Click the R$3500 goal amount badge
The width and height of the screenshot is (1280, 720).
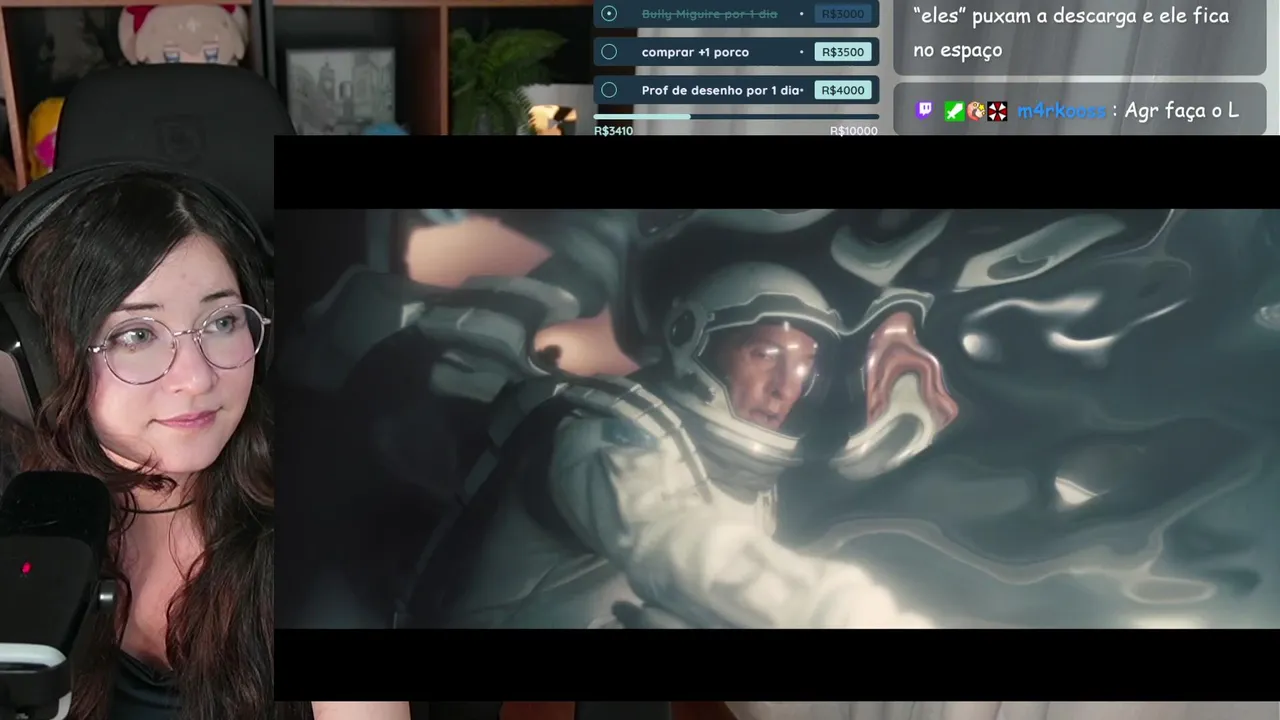click(x=843, y=52)
